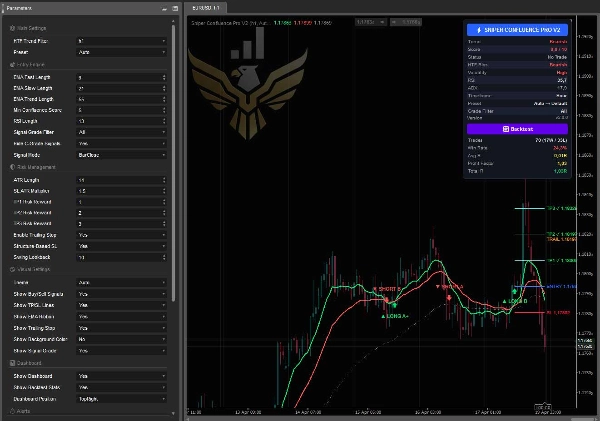The height and width of the screenshot is (421, 600).
Task: Toggle the Show Dashboard option
Action: click(121, 376)
